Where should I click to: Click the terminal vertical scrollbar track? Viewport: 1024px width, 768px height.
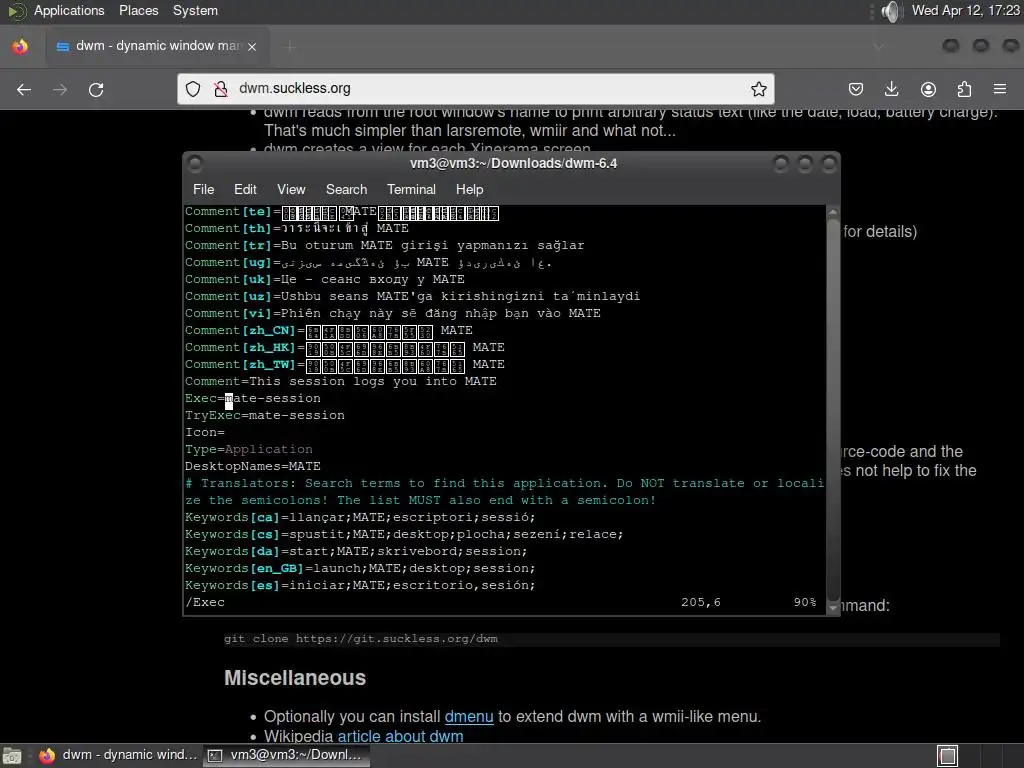(x=832, y=409)
